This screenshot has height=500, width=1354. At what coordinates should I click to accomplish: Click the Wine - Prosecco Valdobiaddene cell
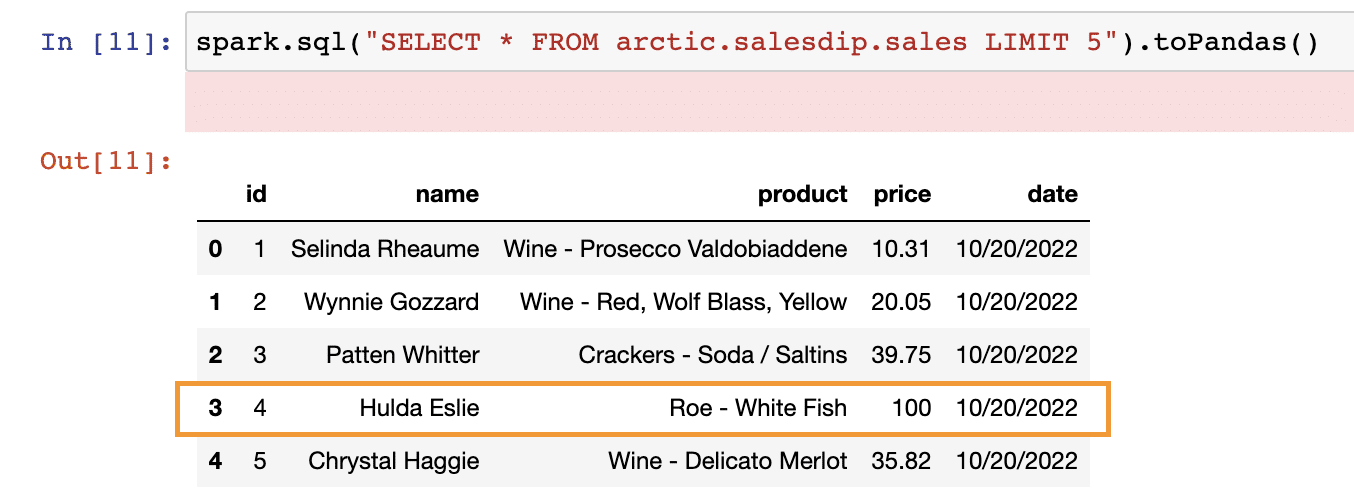pyautogui.click(x=675, y=248)
